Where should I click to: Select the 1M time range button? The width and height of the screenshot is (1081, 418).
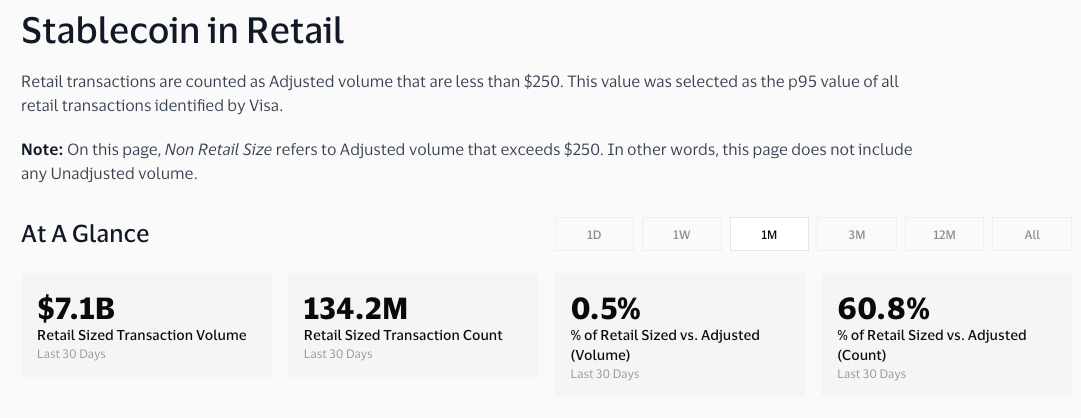point(769,234)
